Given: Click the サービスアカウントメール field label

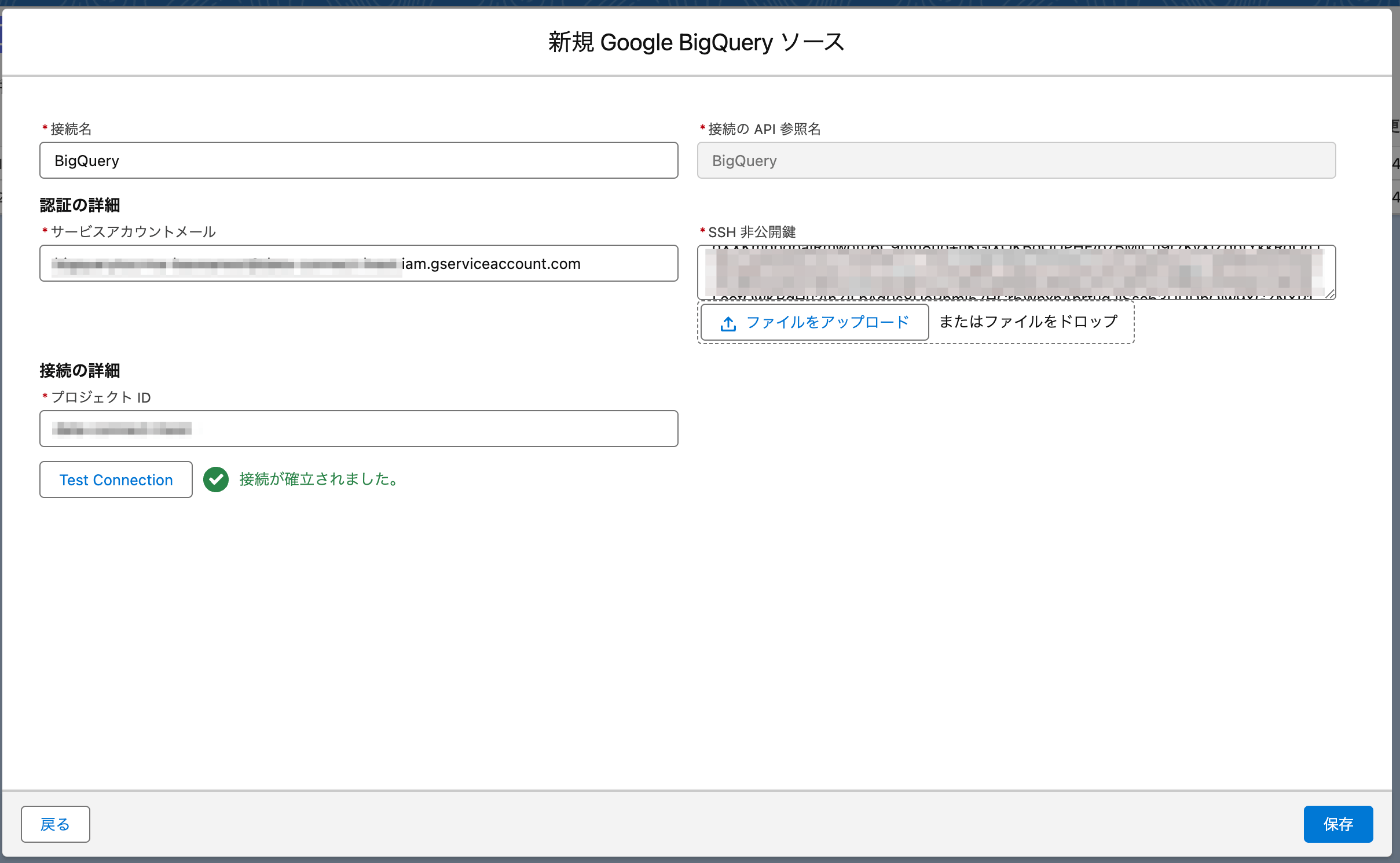Looking at the screenshot, I should (x=133, y=232).
